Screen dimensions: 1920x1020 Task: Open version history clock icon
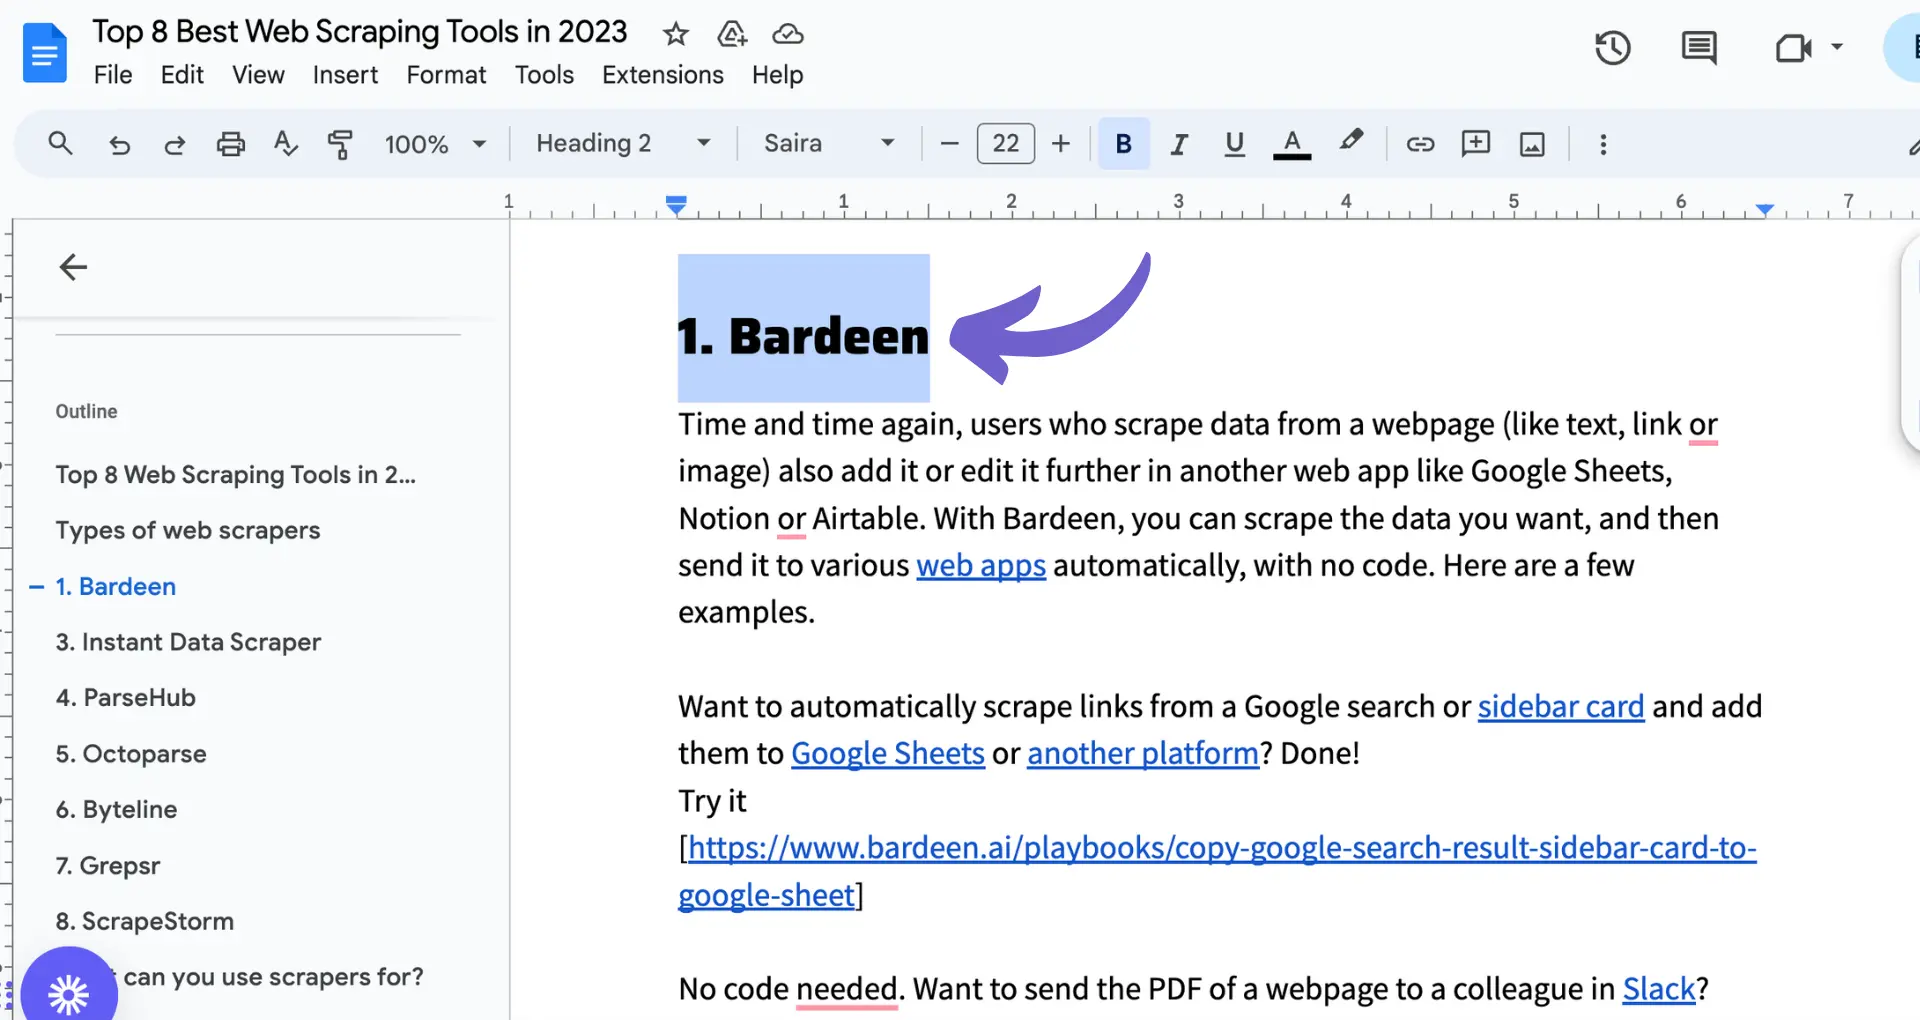point(1612,47)
